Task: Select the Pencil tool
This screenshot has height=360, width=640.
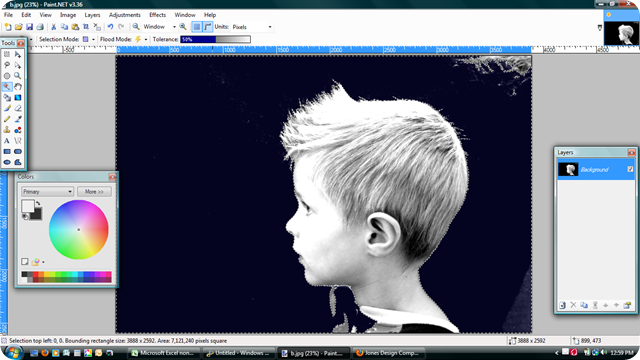Action: 7,119
